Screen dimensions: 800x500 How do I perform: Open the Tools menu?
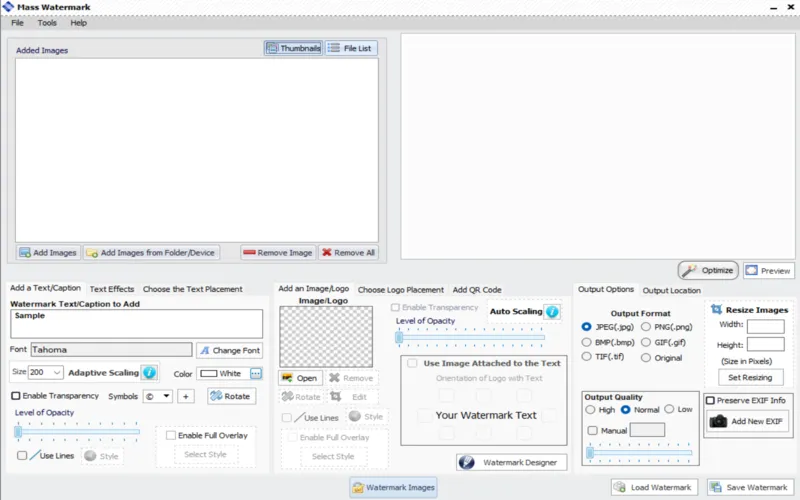pyautogui.click(x=47, y=23)
